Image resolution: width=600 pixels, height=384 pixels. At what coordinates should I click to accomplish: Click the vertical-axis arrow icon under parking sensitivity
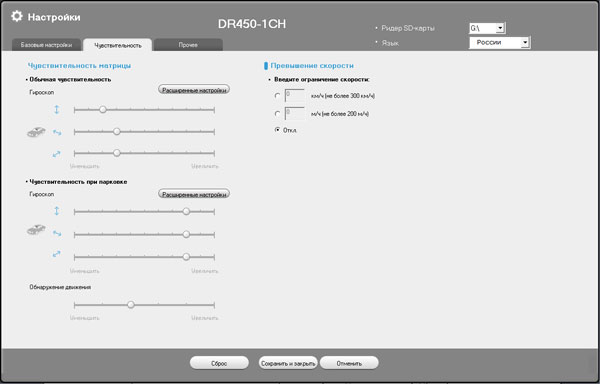pos(56,211)
